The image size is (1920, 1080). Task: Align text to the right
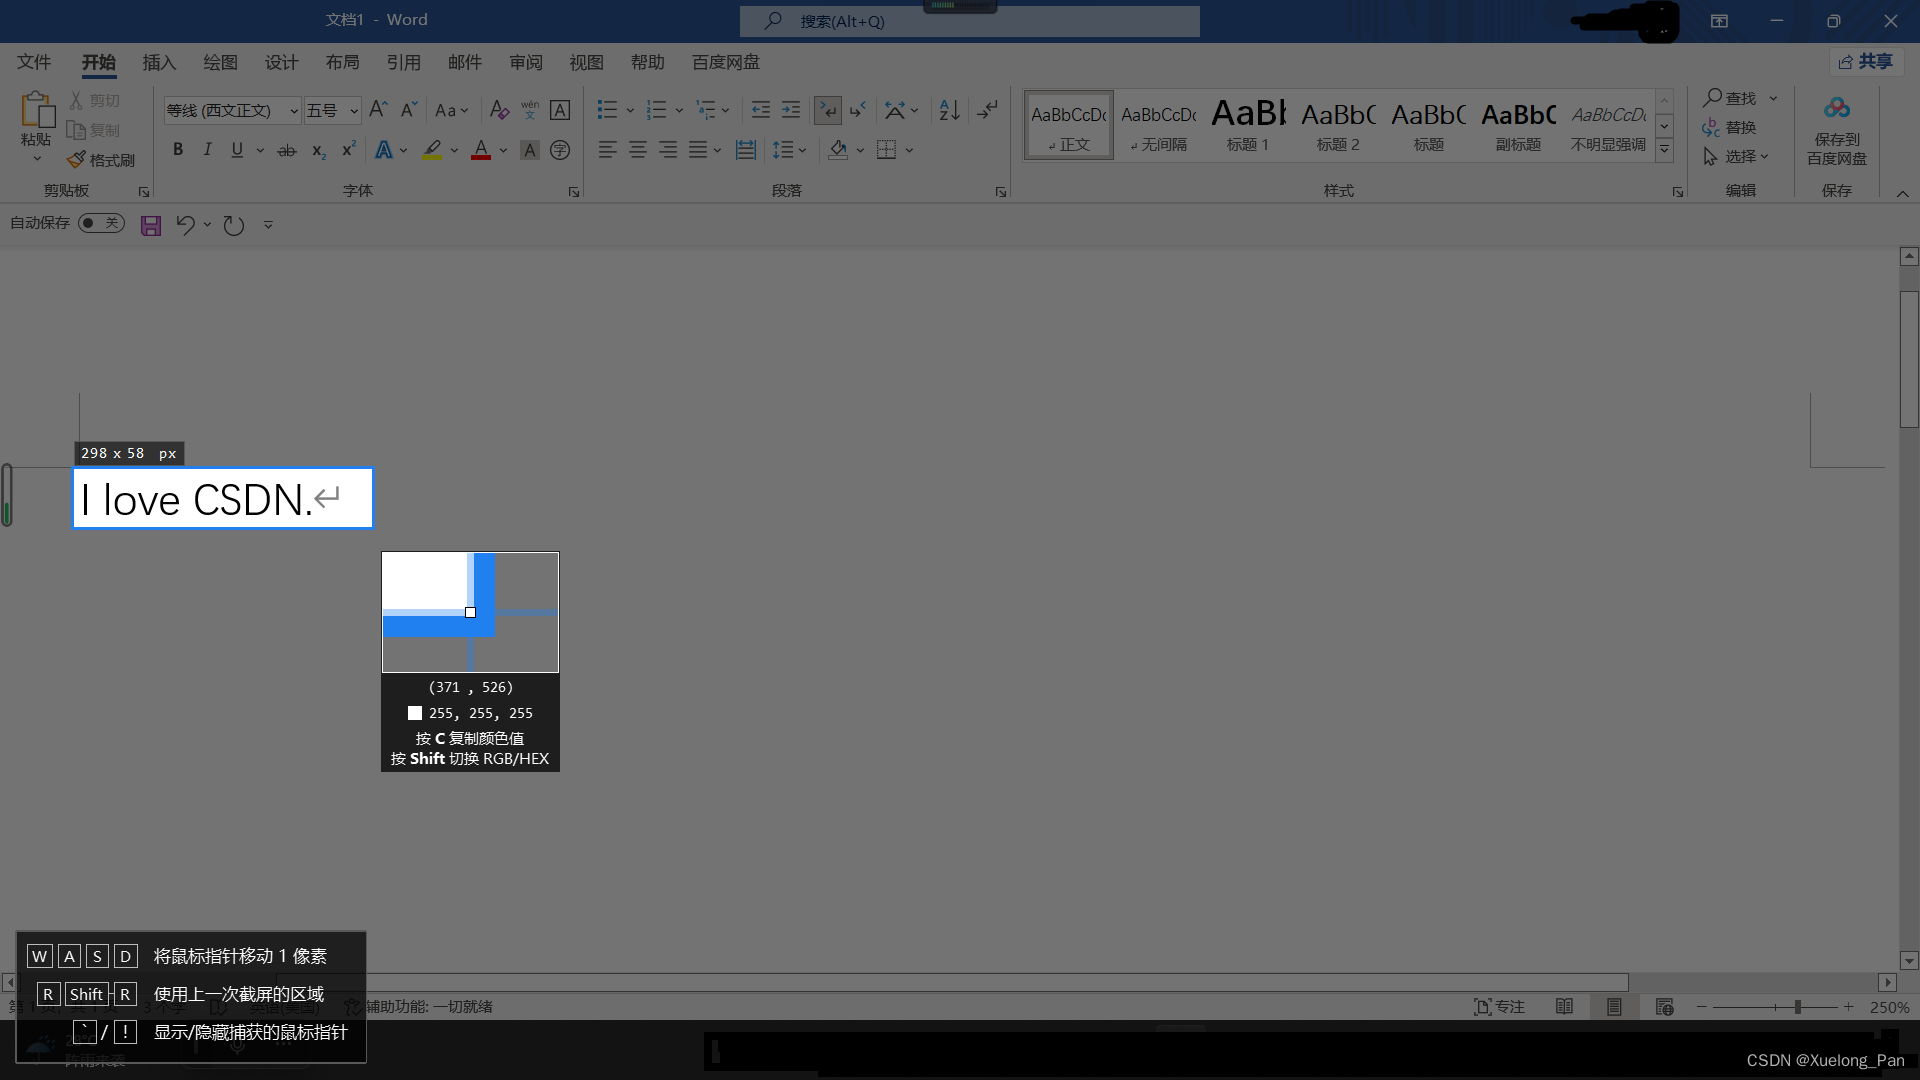[668, 150]
